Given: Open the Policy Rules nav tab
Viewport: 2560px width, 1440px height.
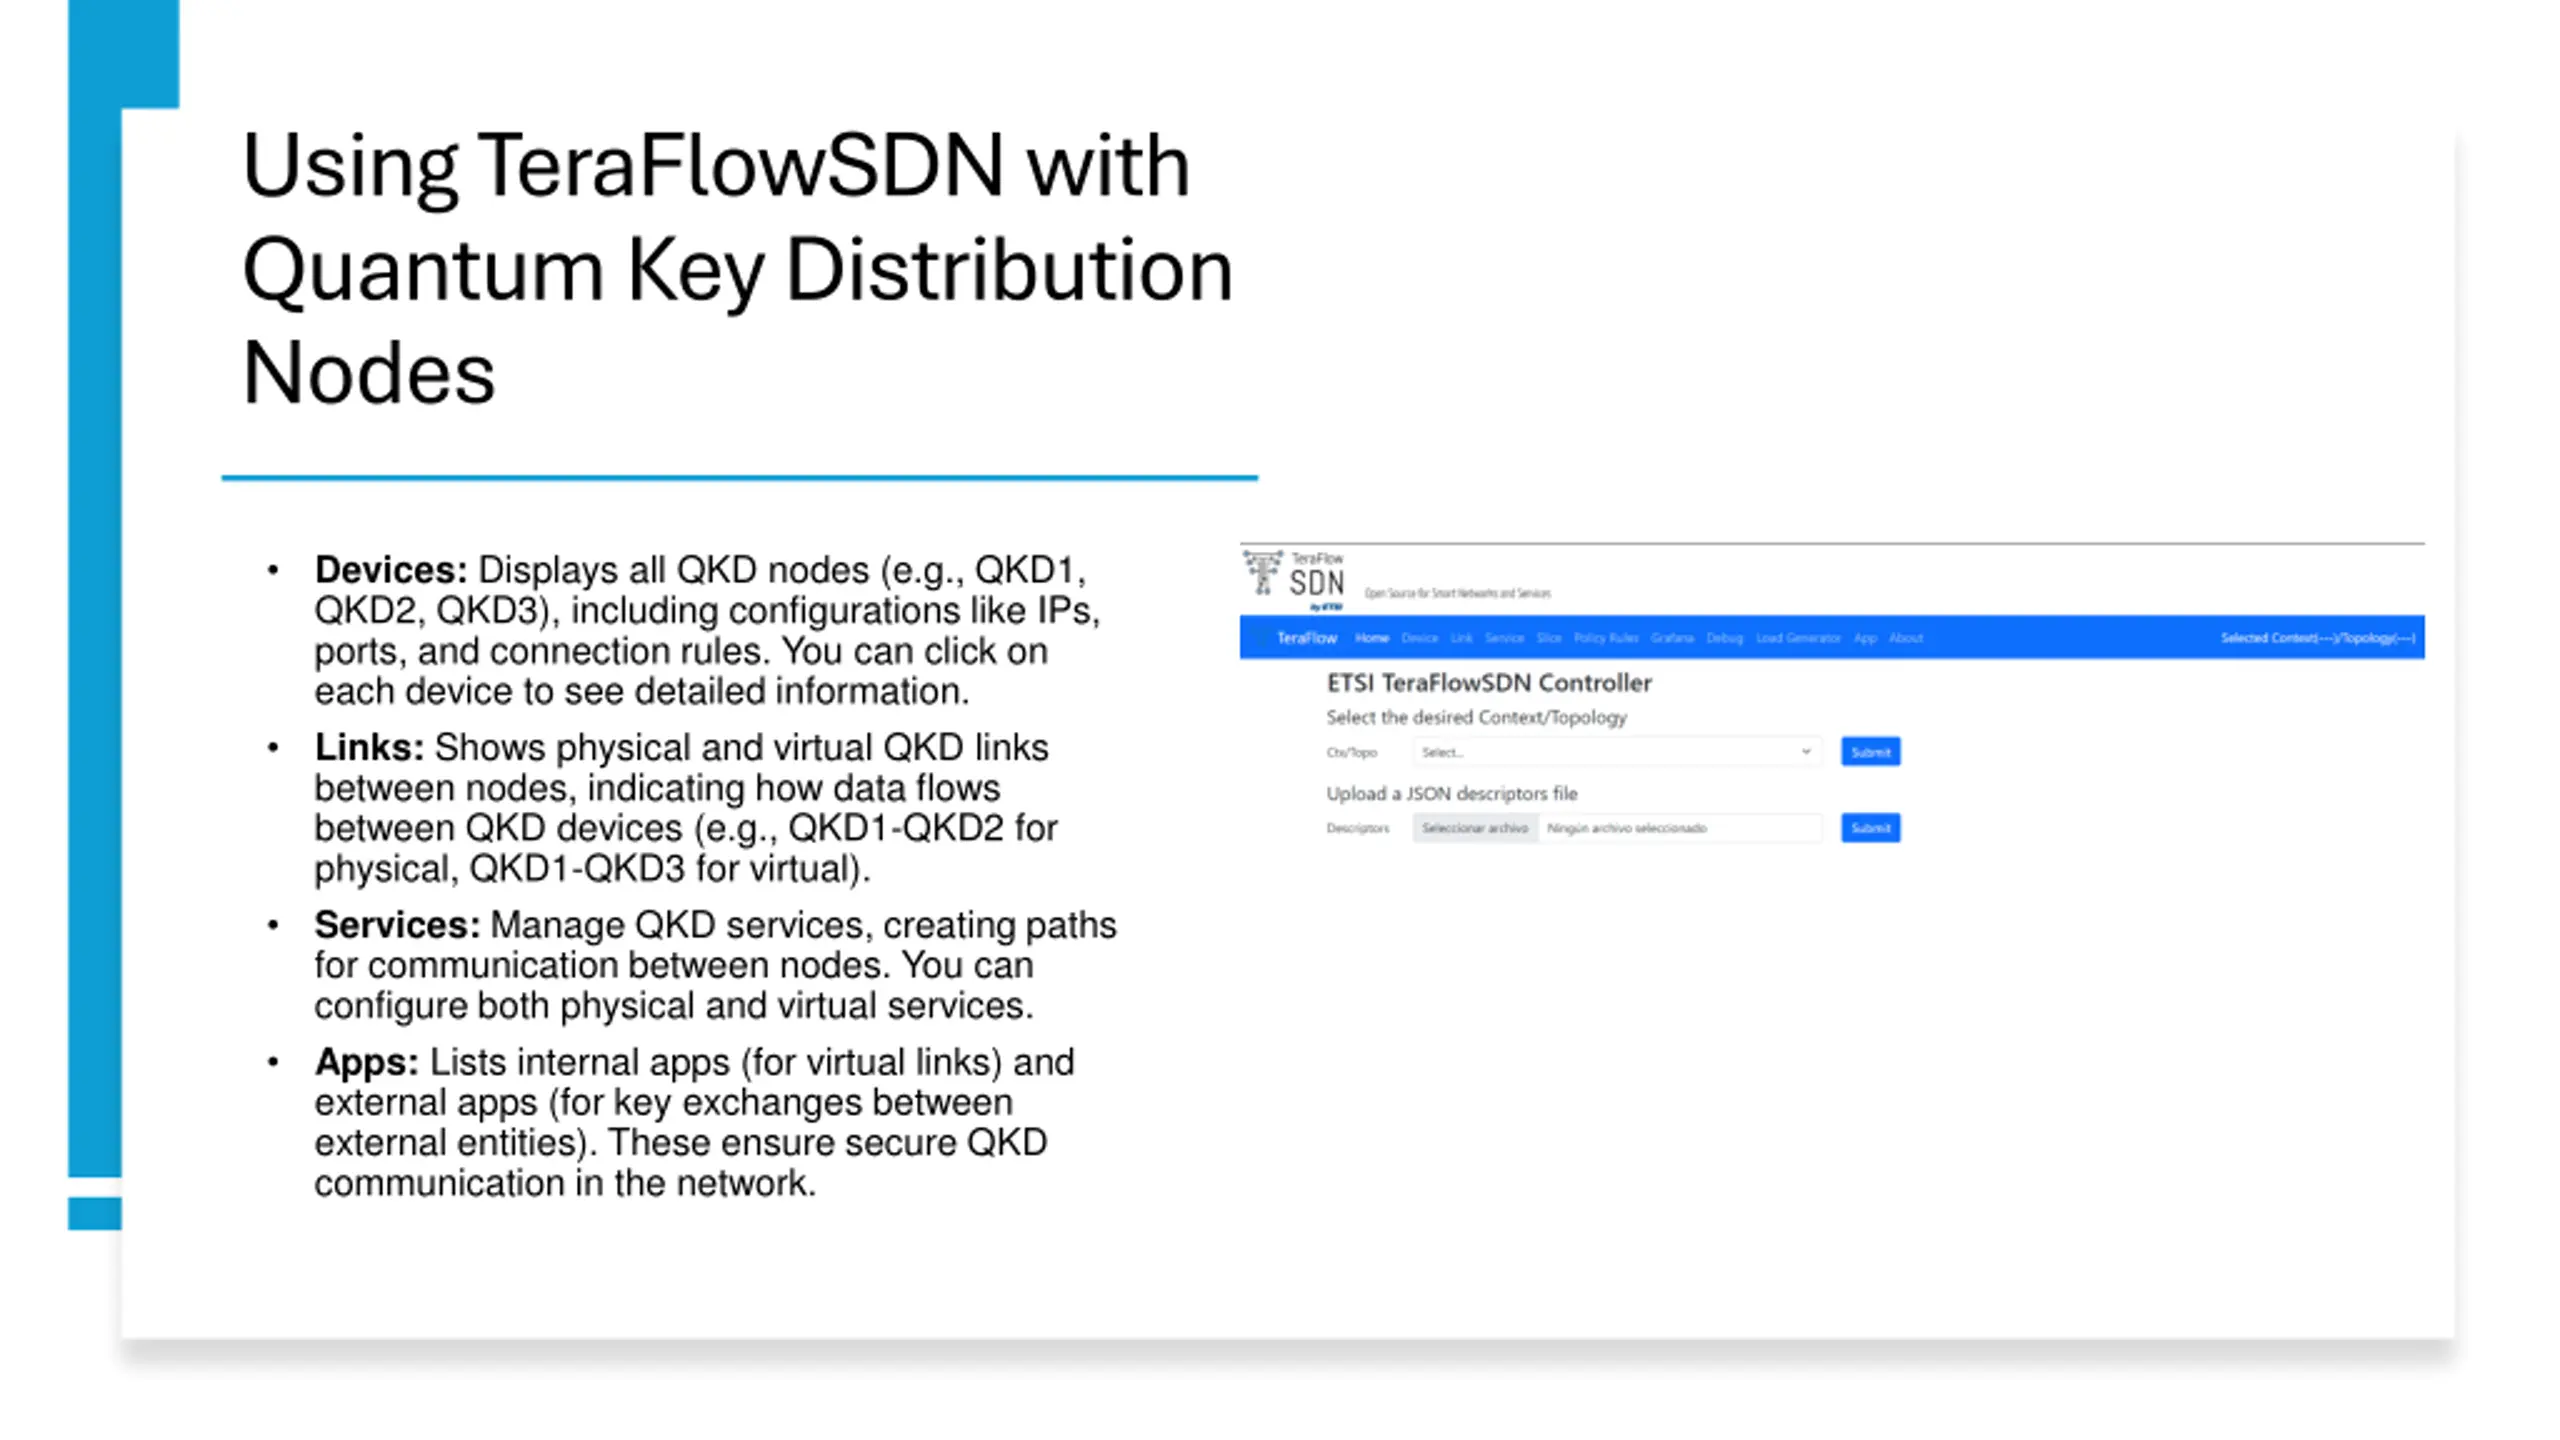Looking at the screenshot, I should [x=1606, y=638].
